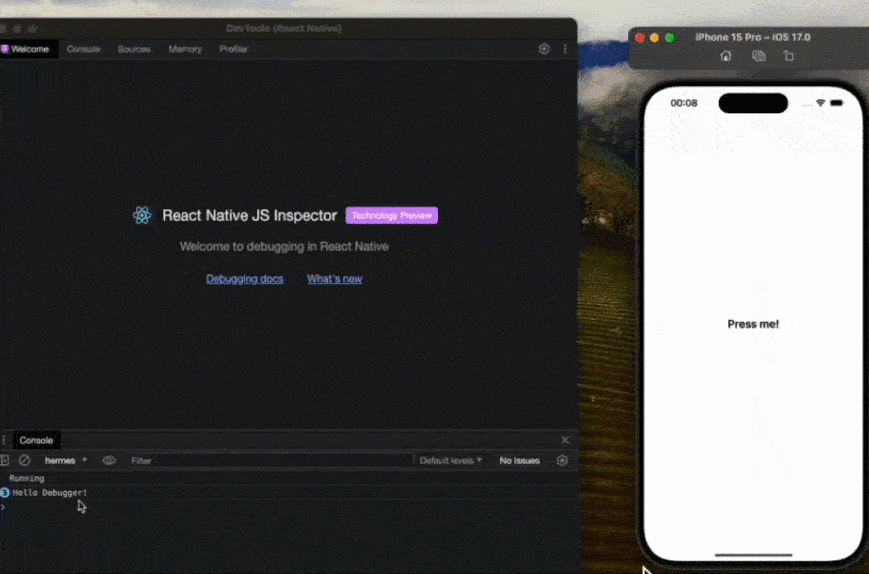The image size is (869, 574).
Task: Select the Console drawer tab
Action: [x=36, y=440]
